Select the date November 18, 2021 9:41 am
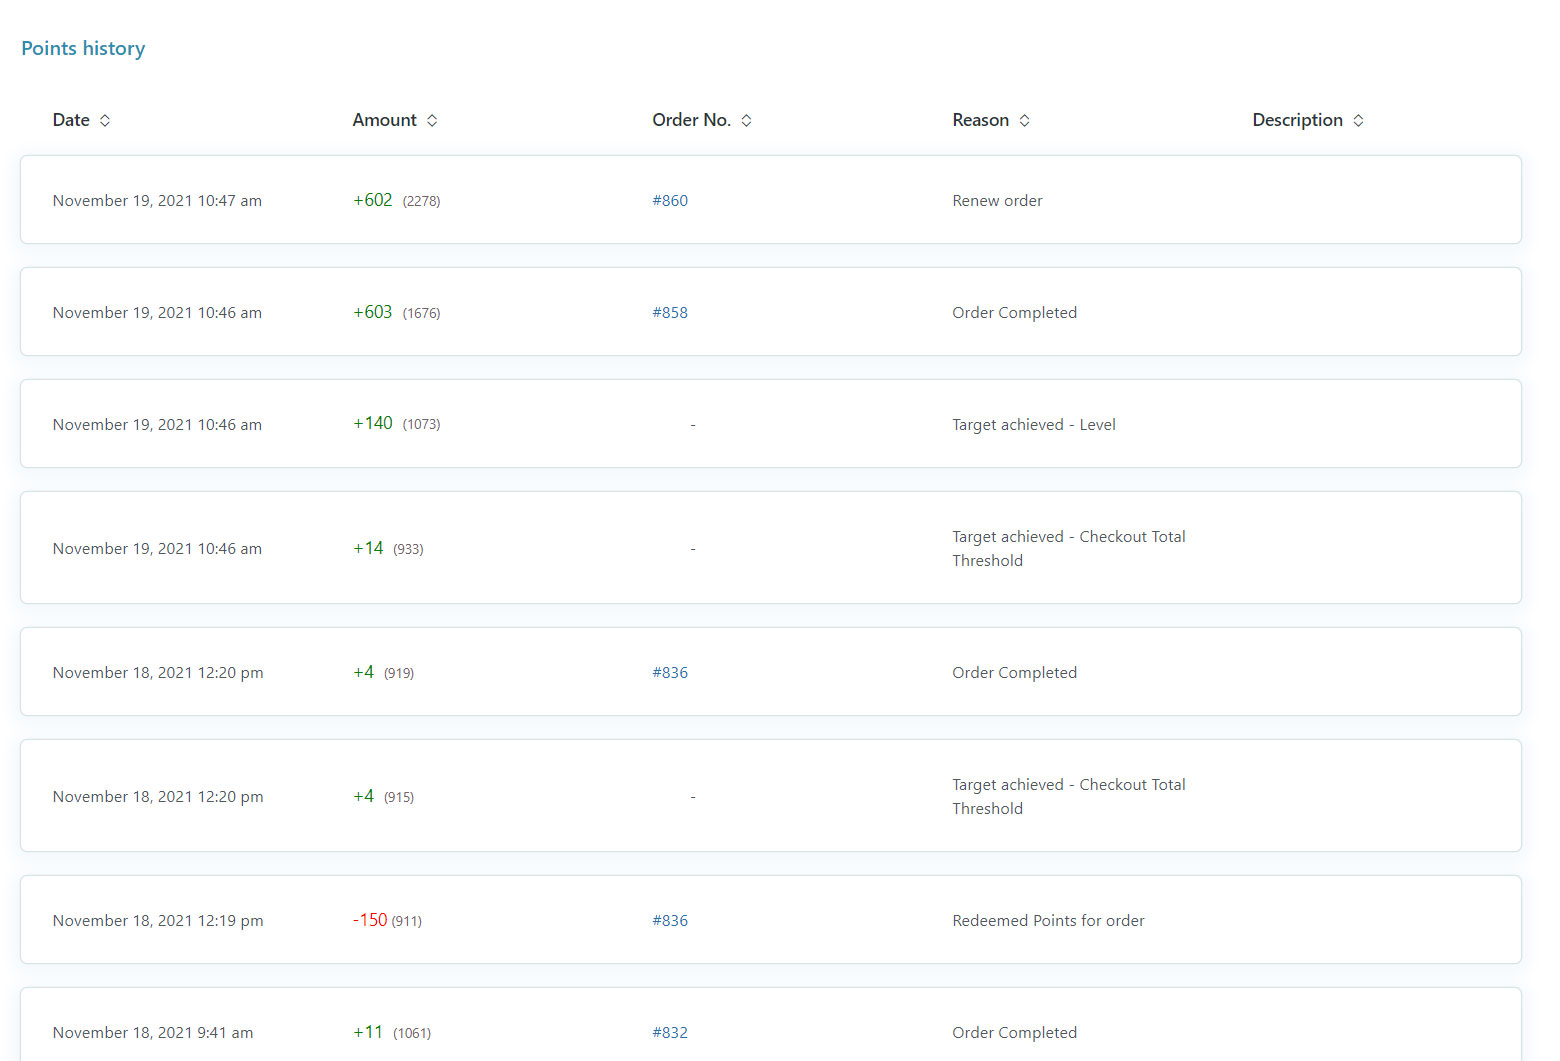 pyautogui.click(x=153, y=1032)
